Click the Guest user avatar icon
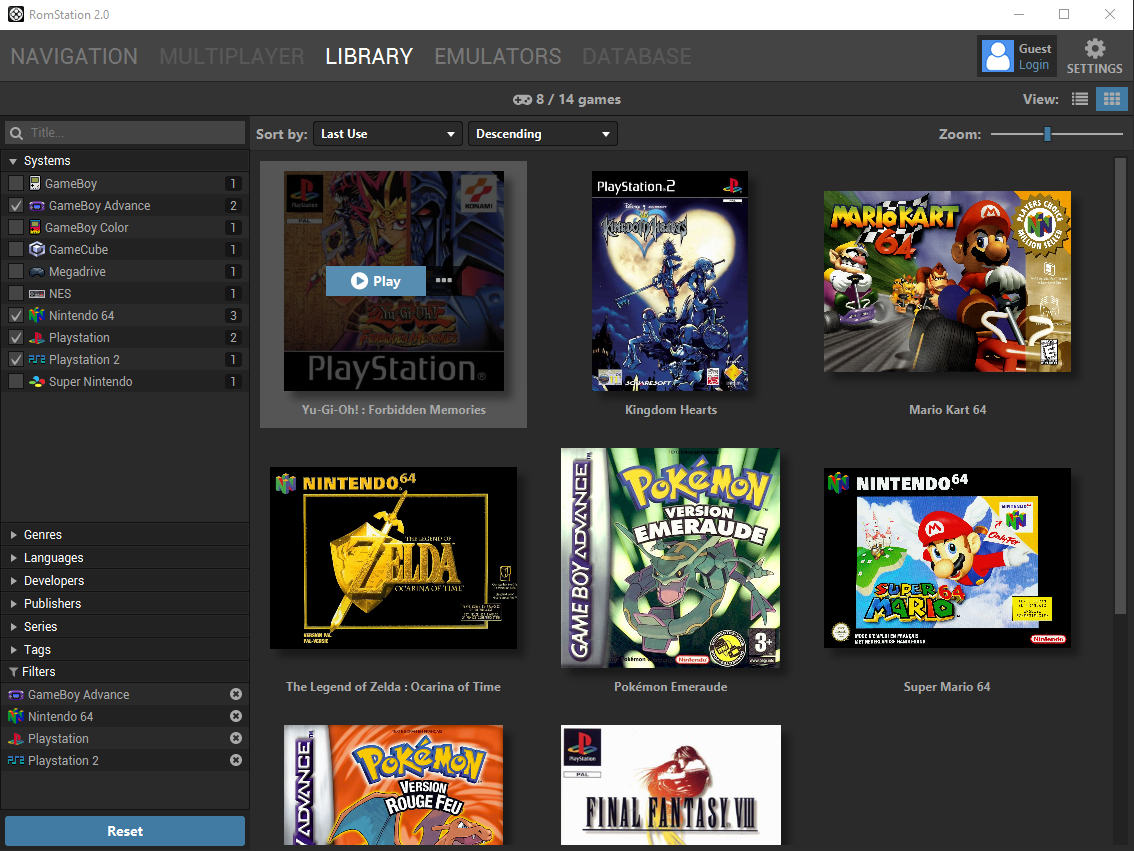1134x851 pixels. [x=998, y=56]
